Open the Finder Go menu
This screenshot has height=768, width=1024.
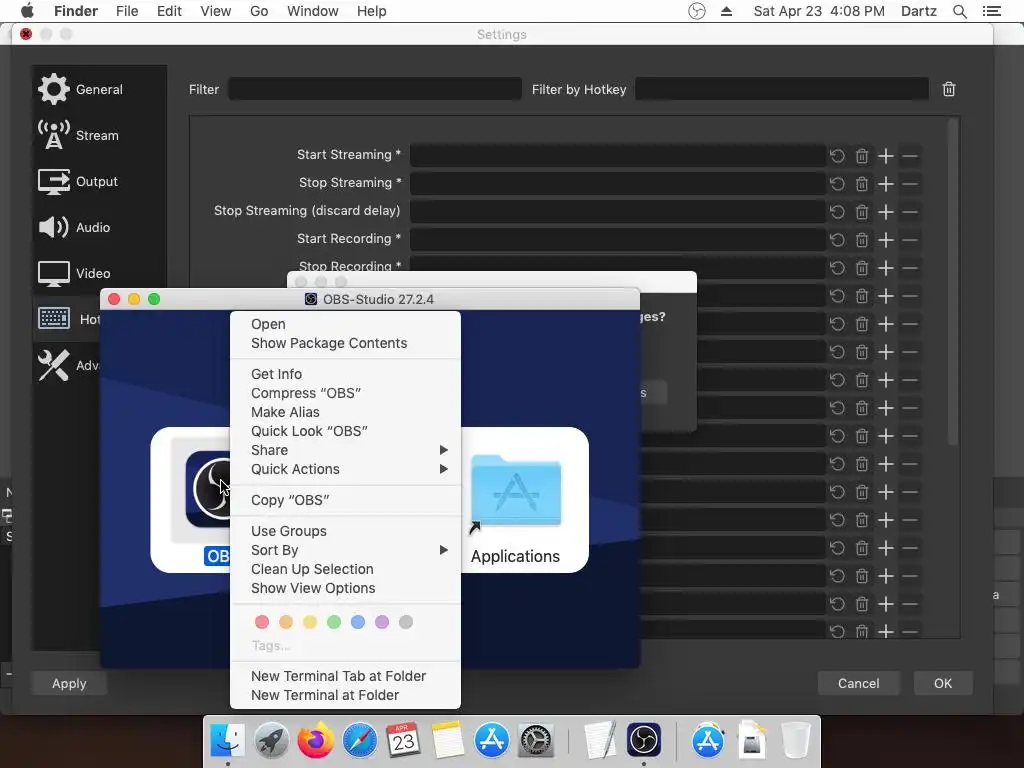tap(259, 11)
